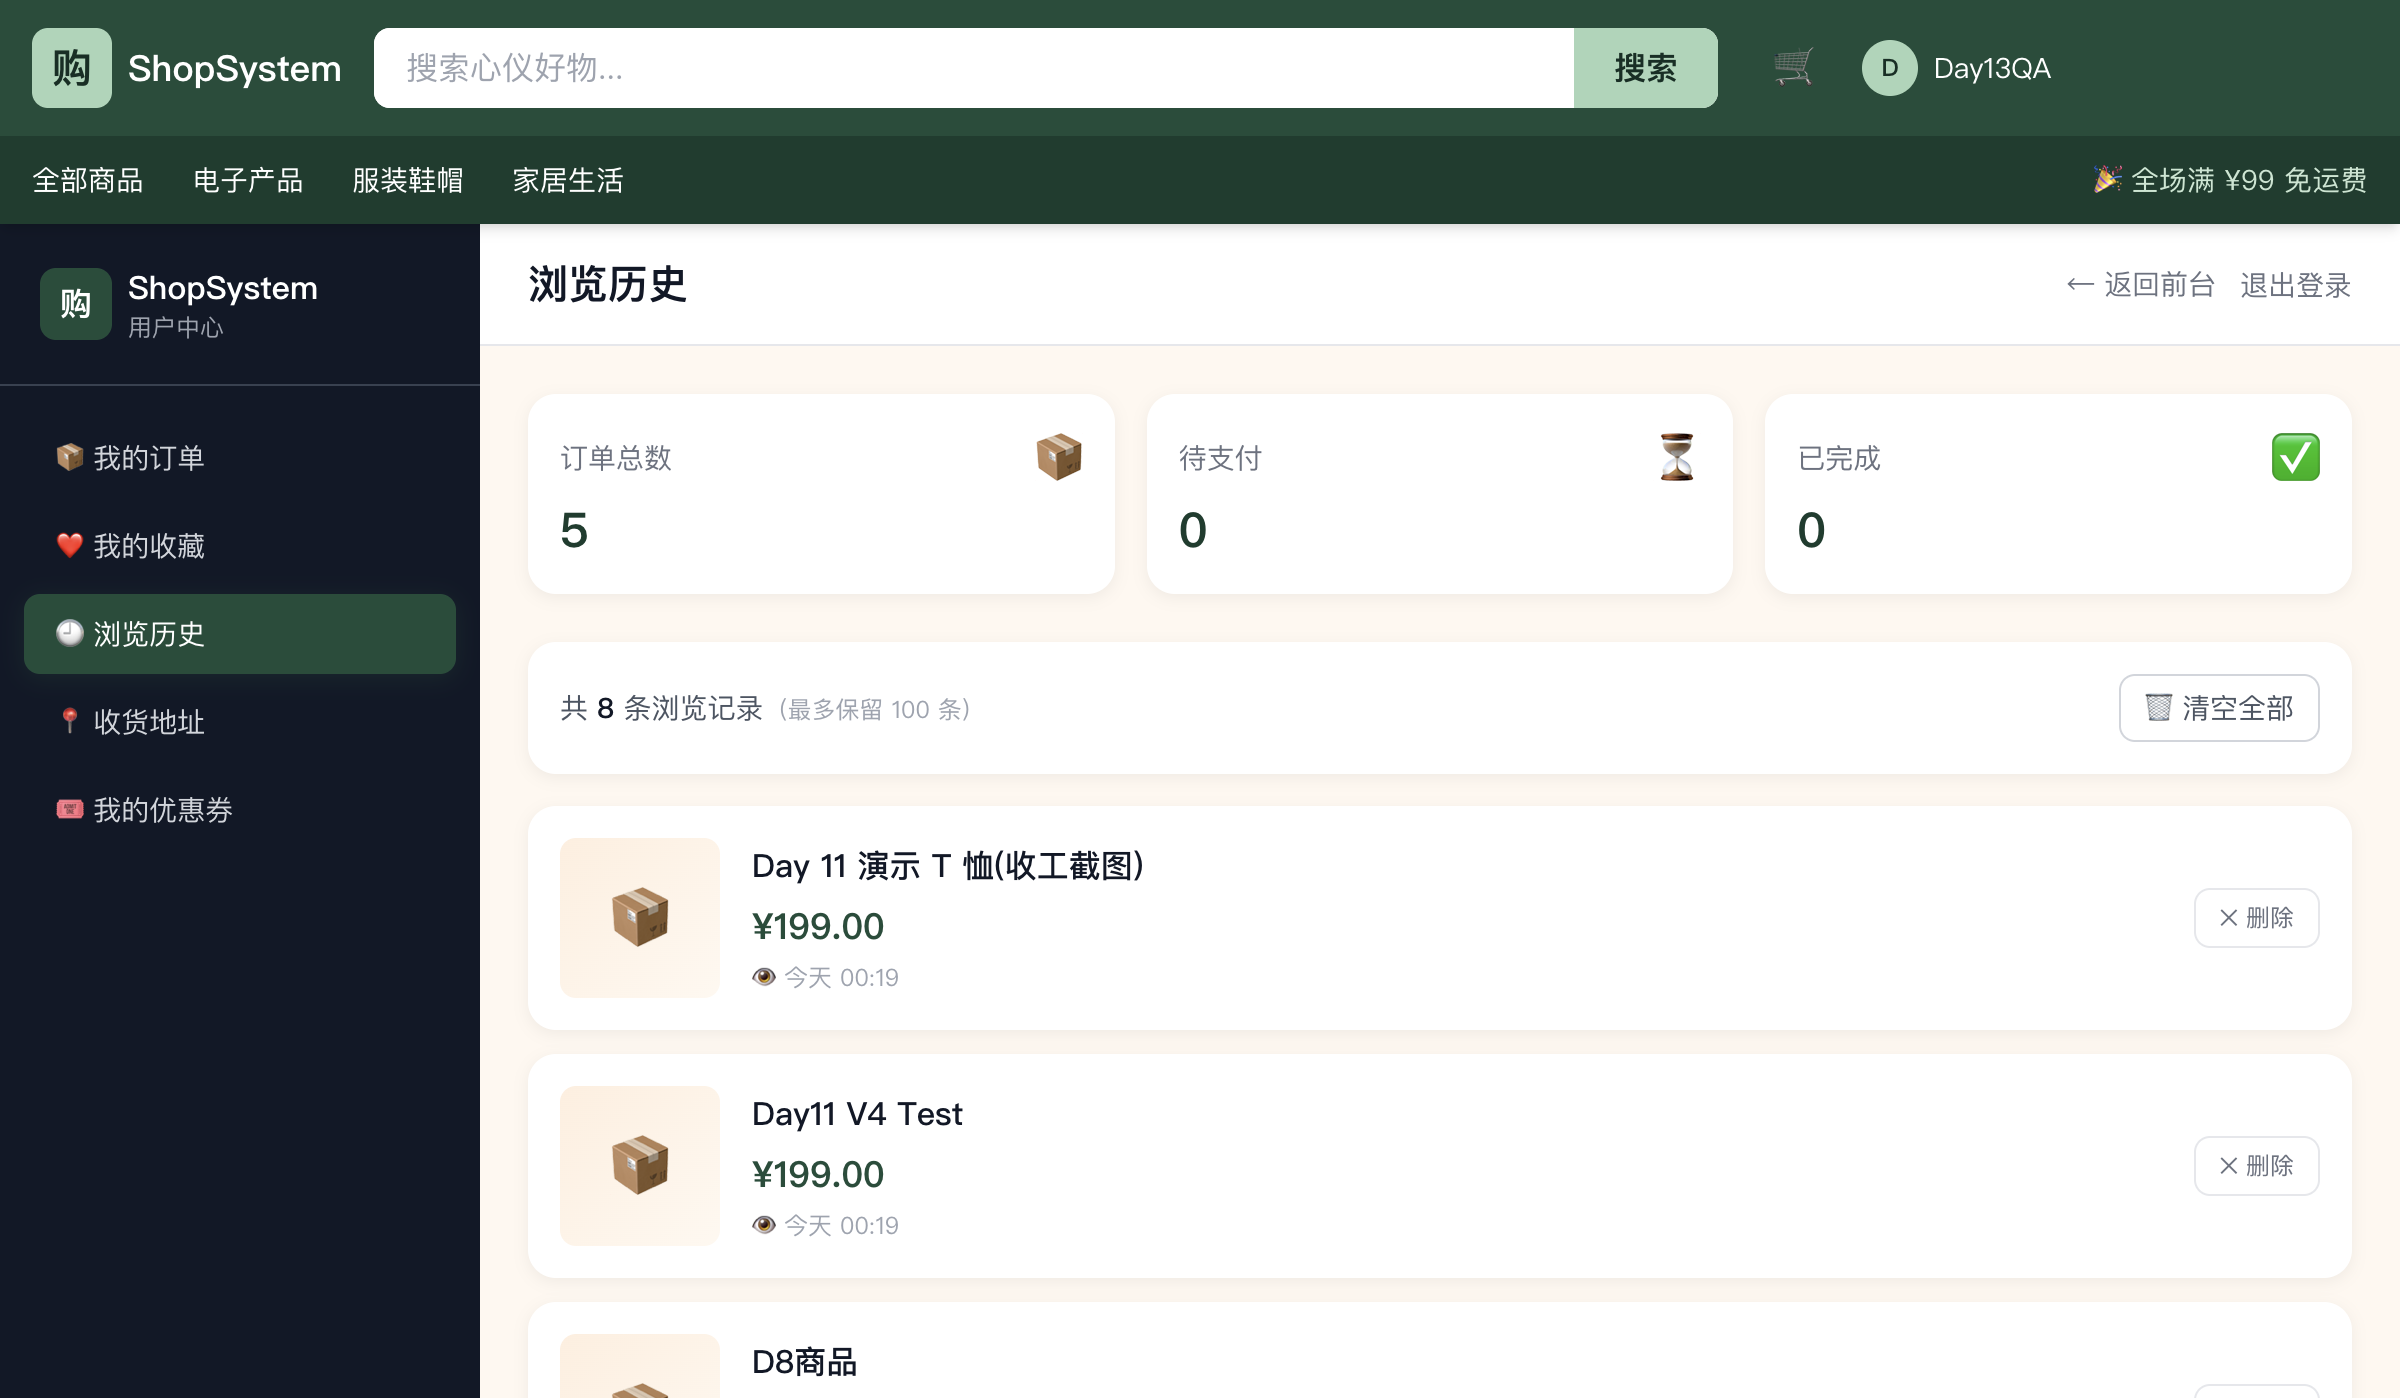Click the 待支付 label
This screenshot has height=1398, width=2400.
(x=1221, y=458)
